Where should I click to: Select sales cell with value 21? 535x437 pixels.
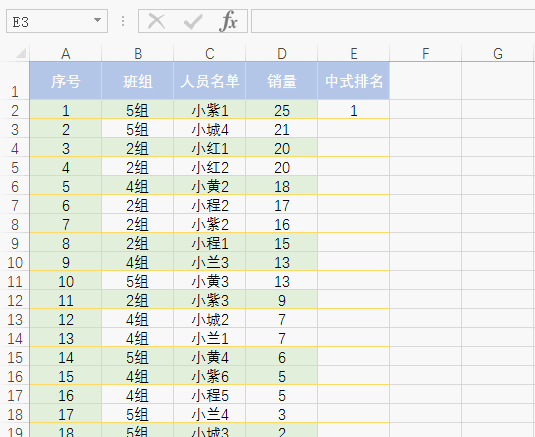pyautogui.click(x=281, y=128)
